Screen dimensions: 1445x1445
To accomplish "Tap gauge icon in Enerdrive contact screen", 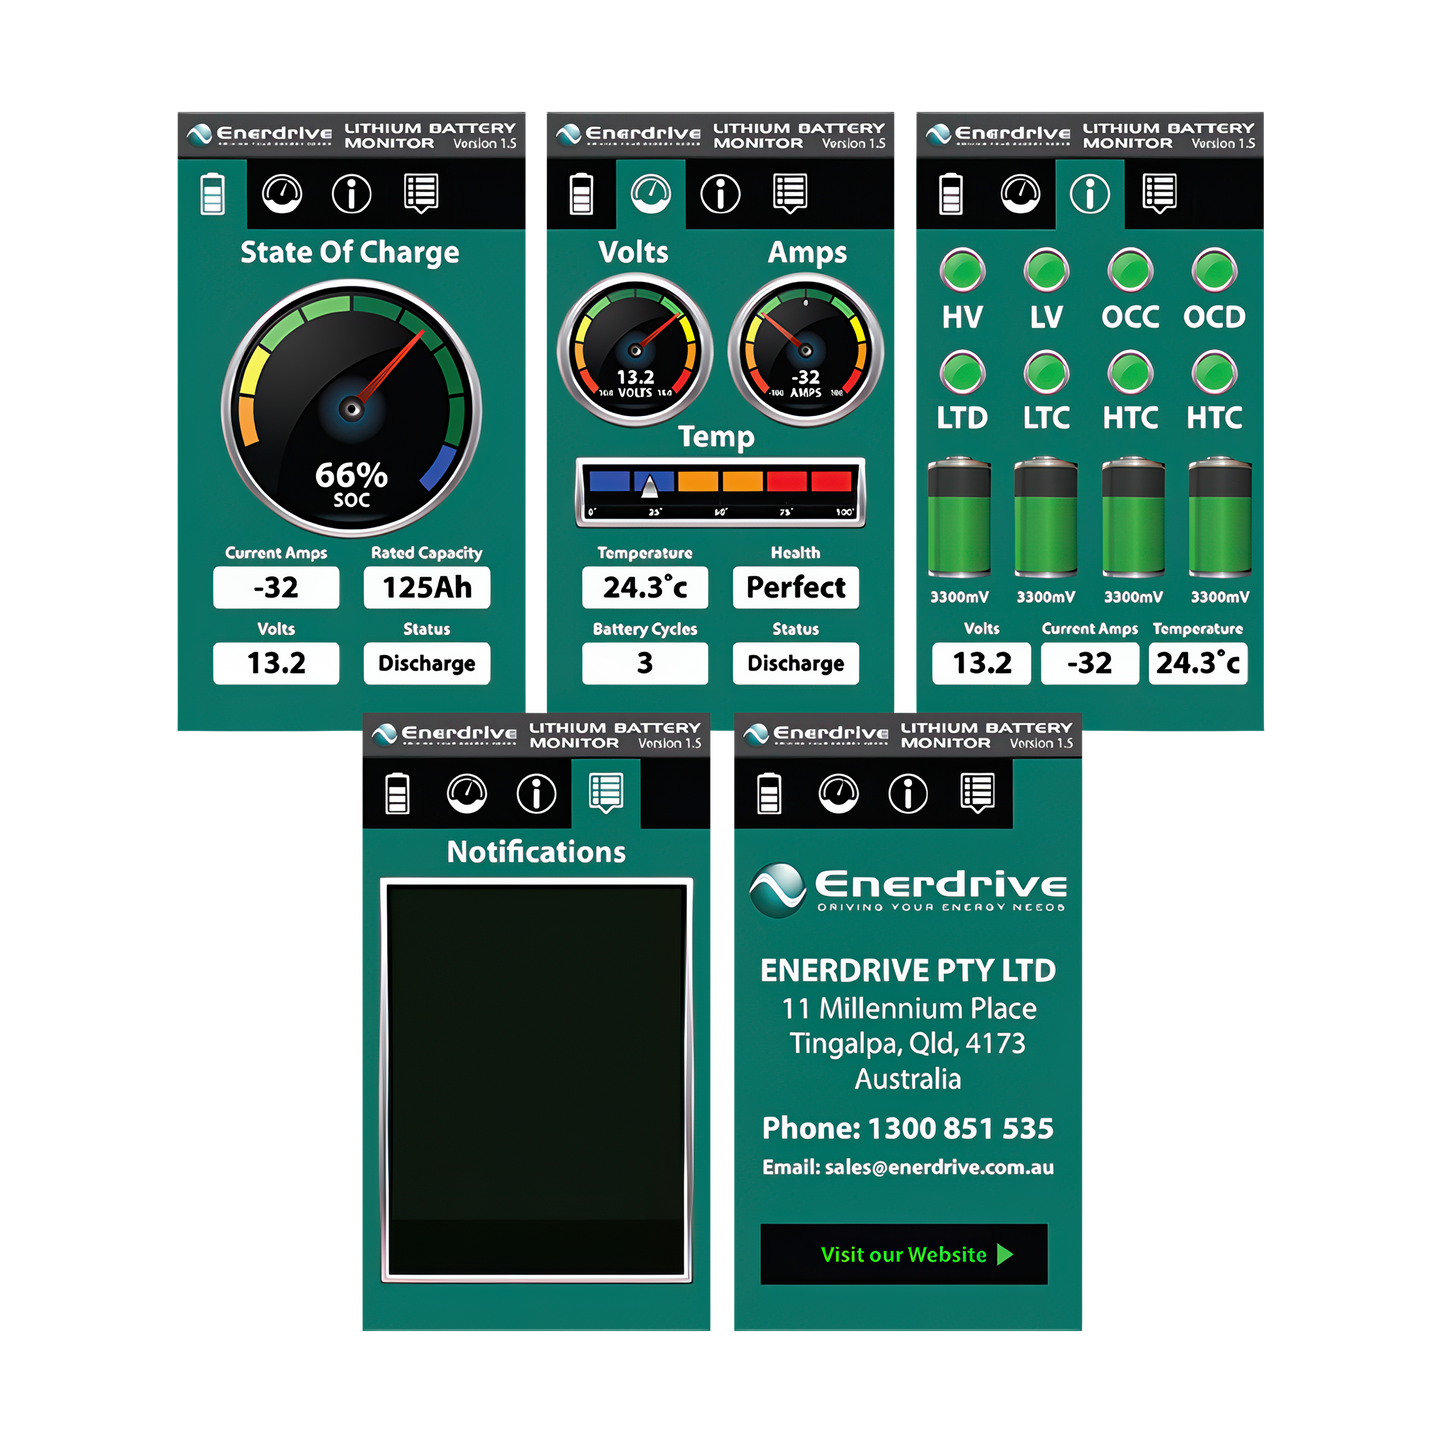I will pos(839,793).
